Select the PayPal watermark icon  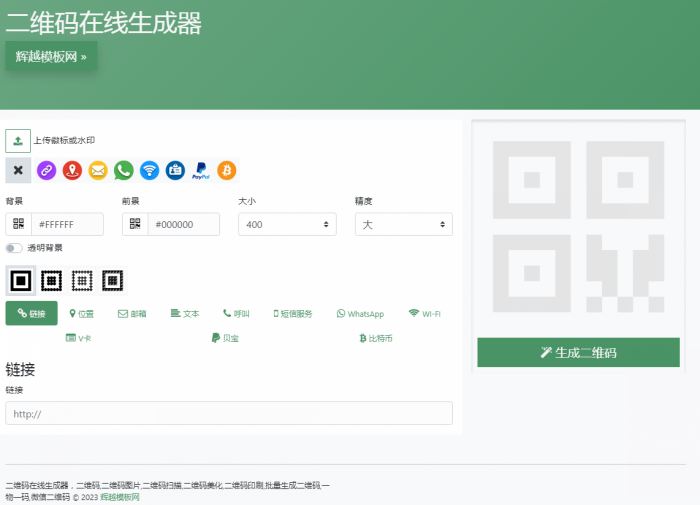click(201, 171)
